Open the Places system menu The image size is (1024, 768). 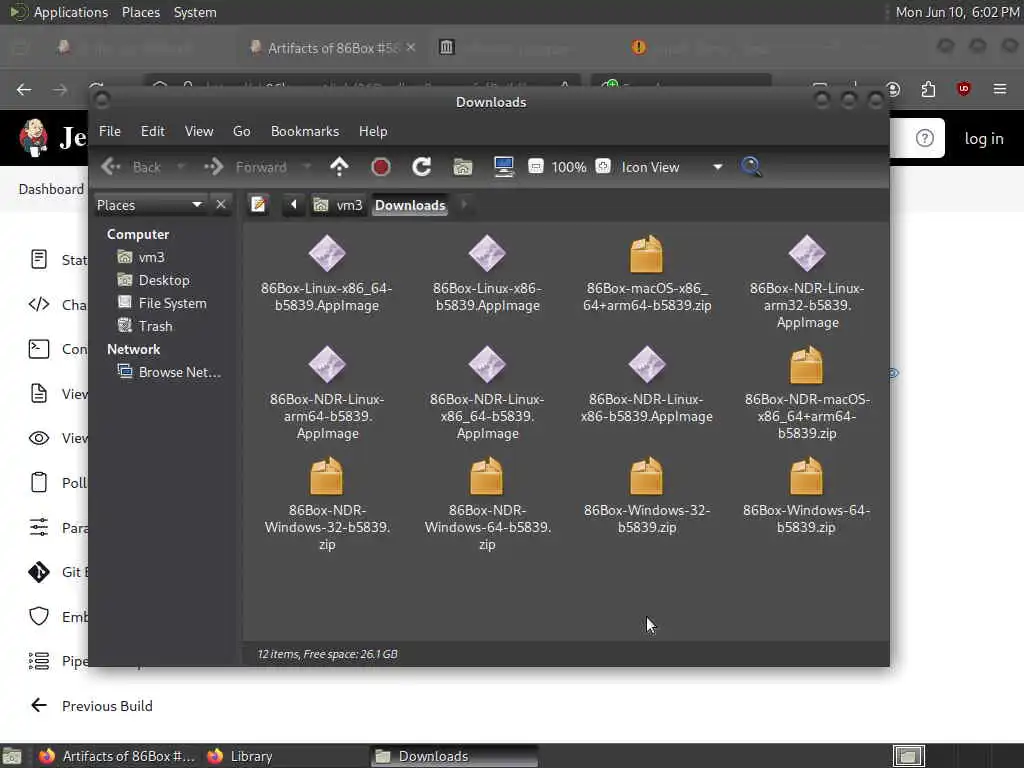tap(141, 12)
